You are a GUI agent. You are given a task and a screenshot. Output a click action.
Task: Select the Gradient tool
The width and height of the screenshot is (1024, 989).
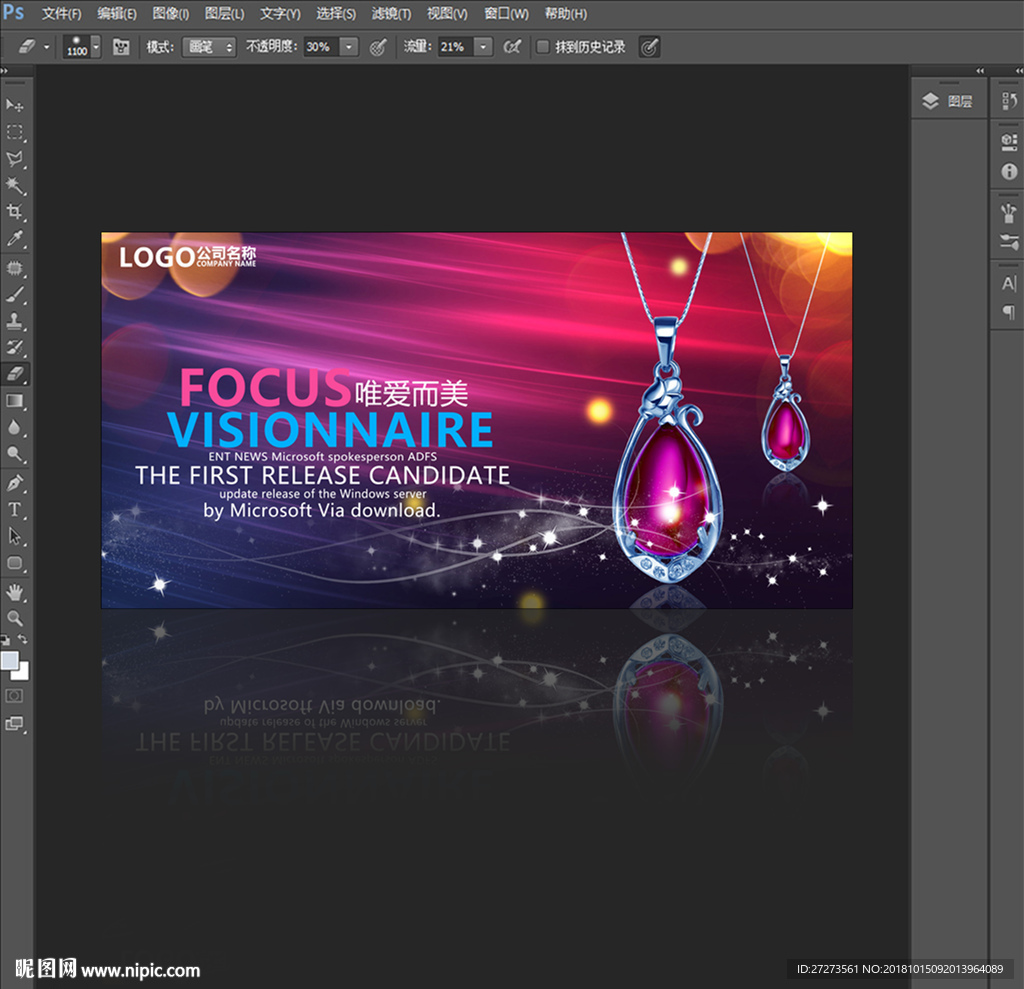pyautogui.click(x=14, y=401)
